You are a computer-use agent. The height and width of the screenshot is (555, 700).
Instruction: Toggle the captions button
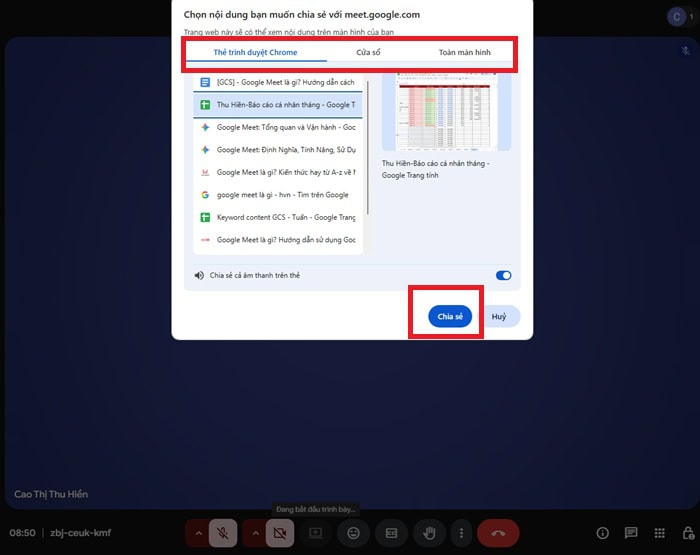392,534
